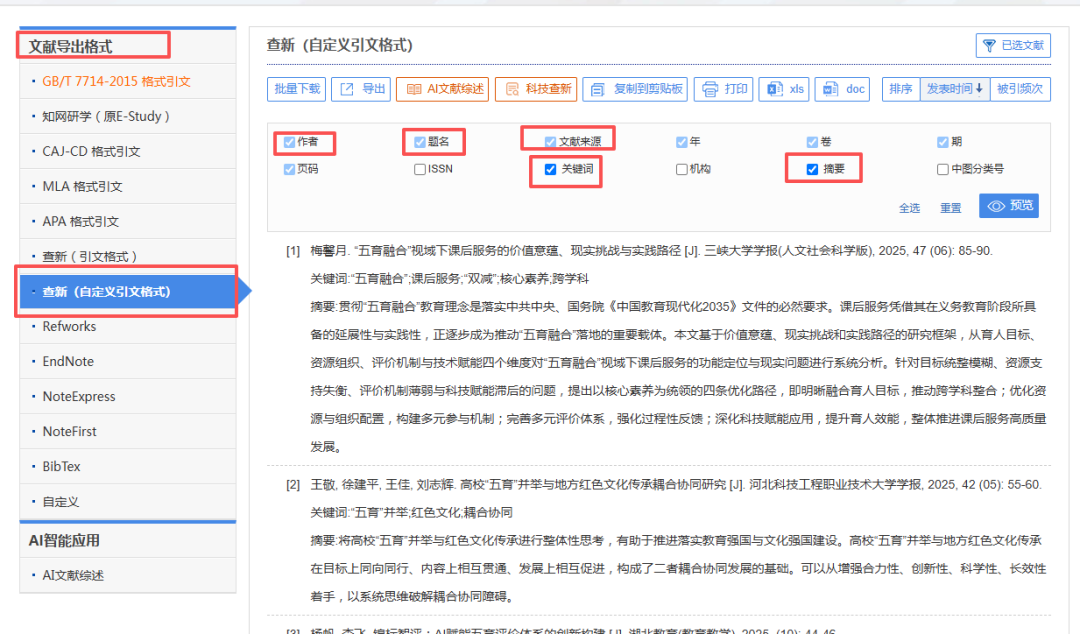
Task: Click the 批量下载 button
Action: pyautogui.click(x=296, y=89)
